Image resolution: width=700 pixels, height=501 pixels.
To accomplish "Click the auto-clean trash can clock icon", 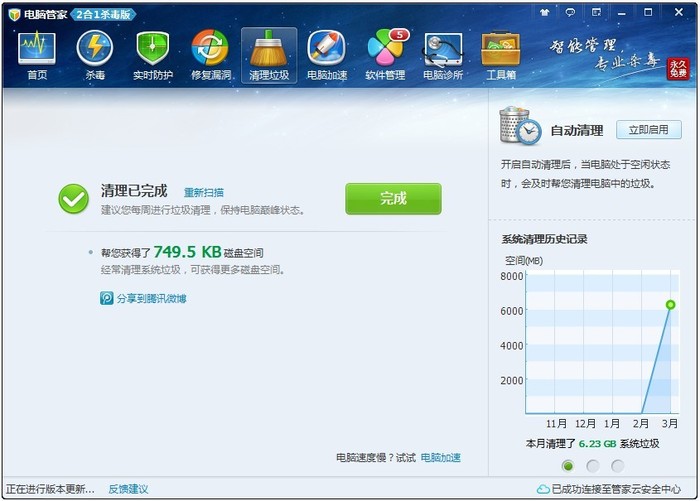I will pos(520,126).
